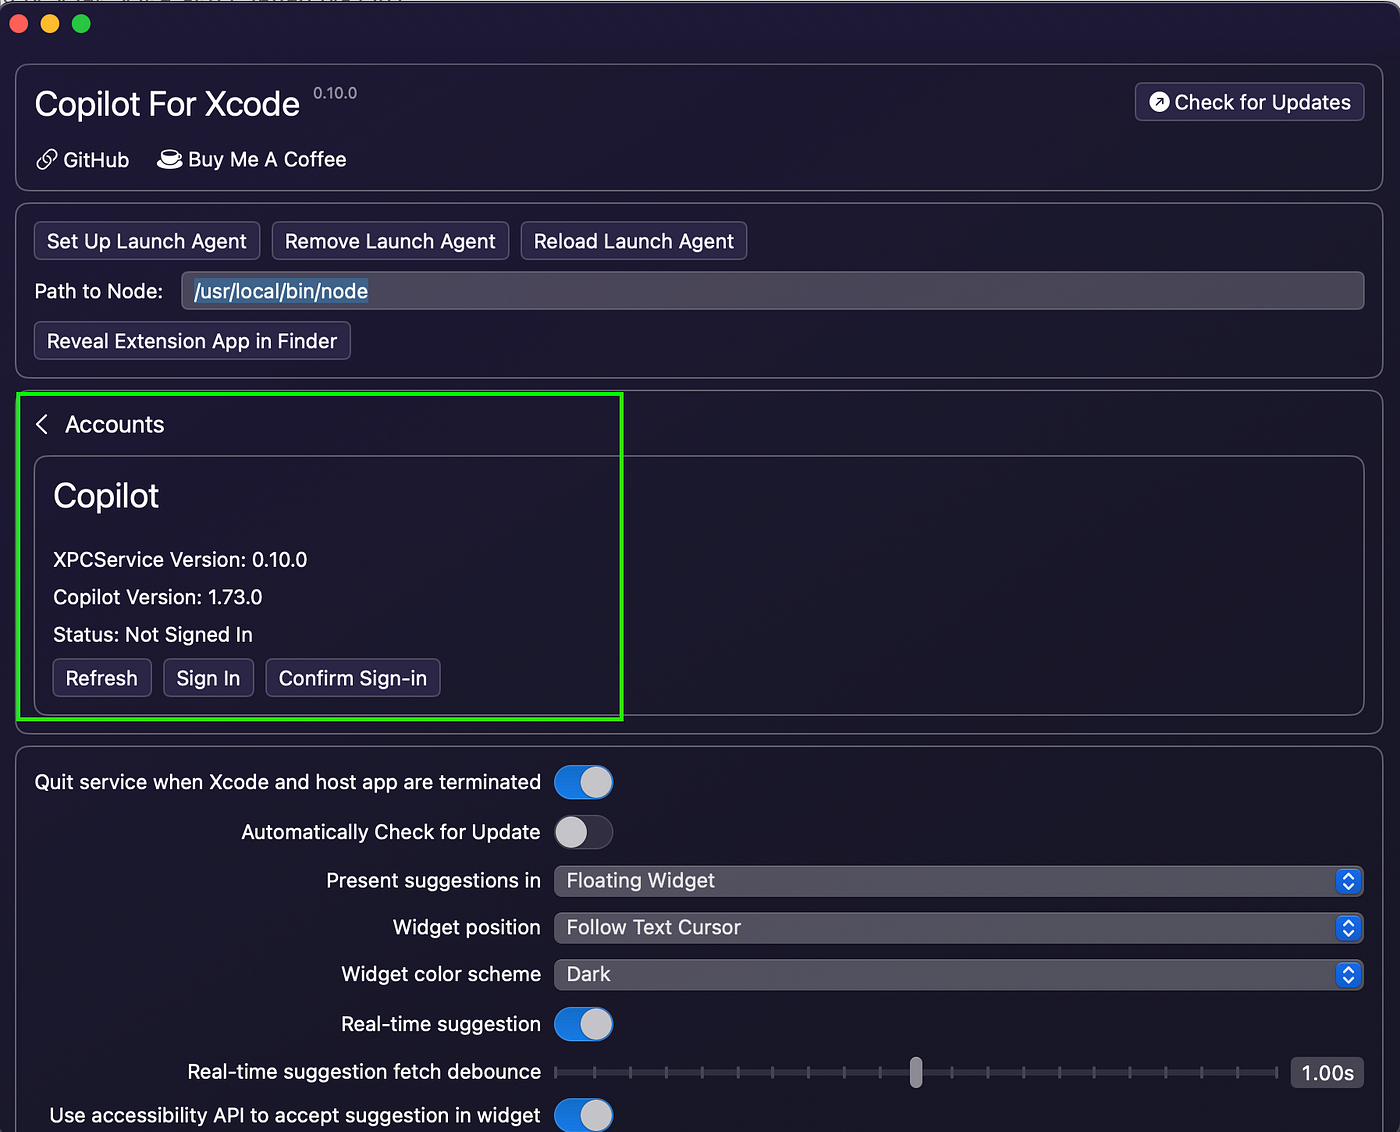Enable Automatically Check for Update
Image resolution: width=1400 pixels, height=1132 pixels.
(x=584, y=832)
